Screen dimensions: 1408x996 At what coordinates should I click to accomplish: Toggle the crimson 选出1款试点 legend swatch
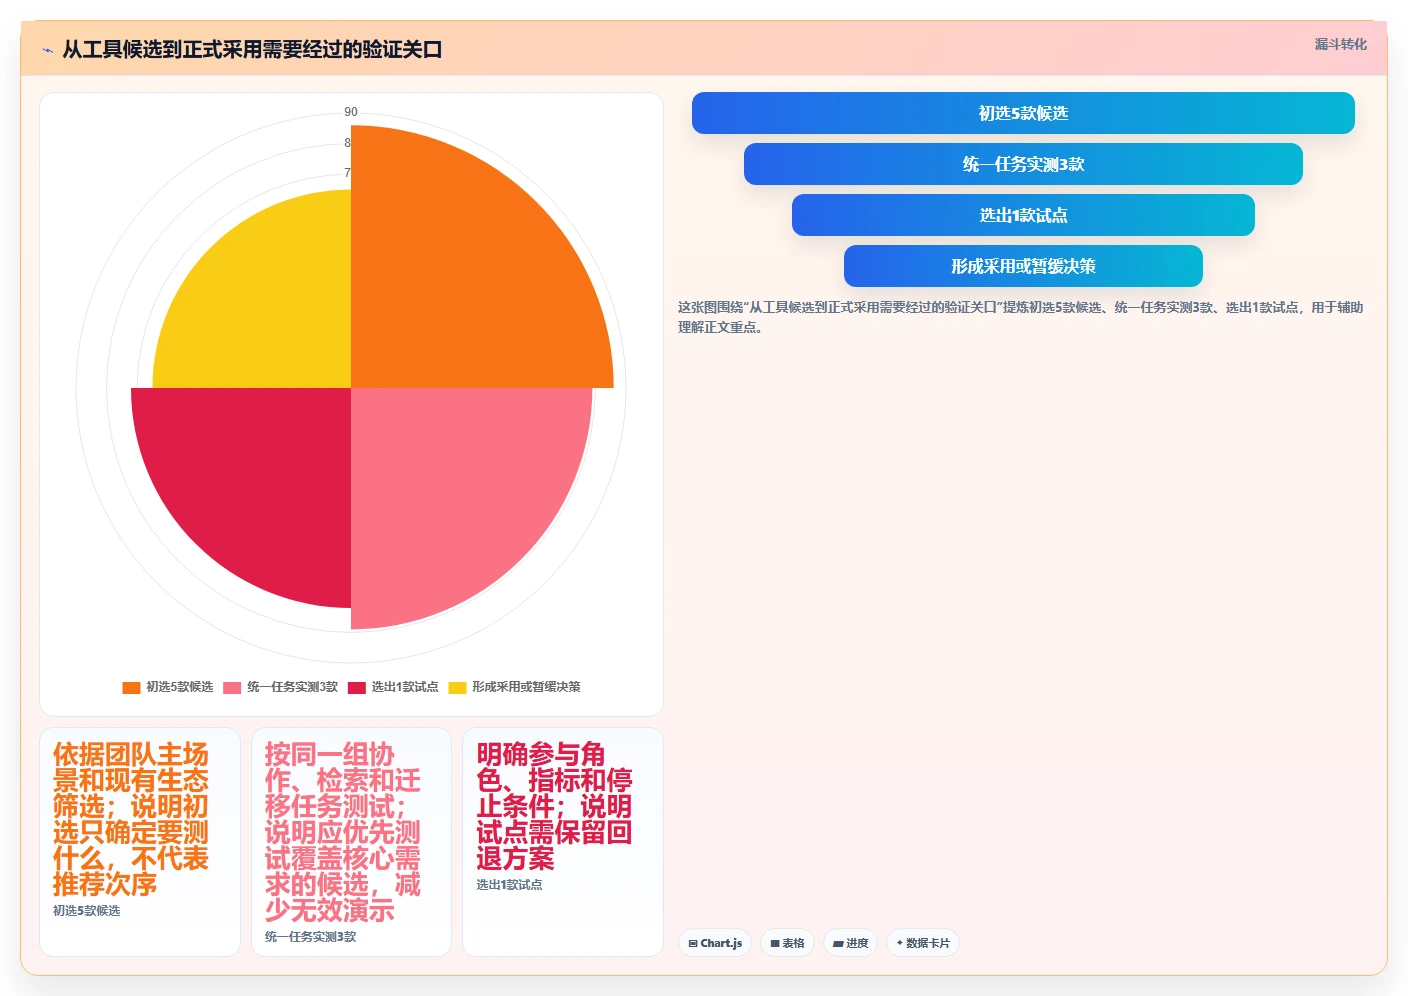[357, 687]
